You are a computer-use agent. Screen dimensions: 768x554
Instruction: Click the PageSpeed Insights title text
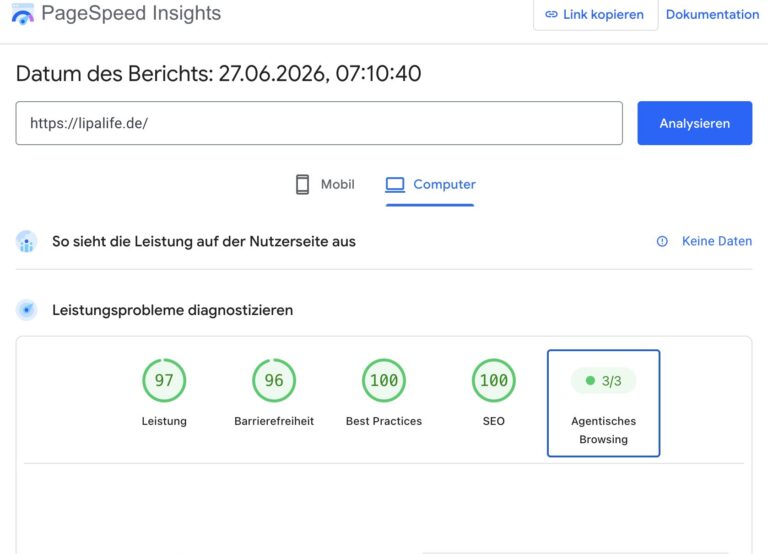pyautogui.click(x=131, y=13)
